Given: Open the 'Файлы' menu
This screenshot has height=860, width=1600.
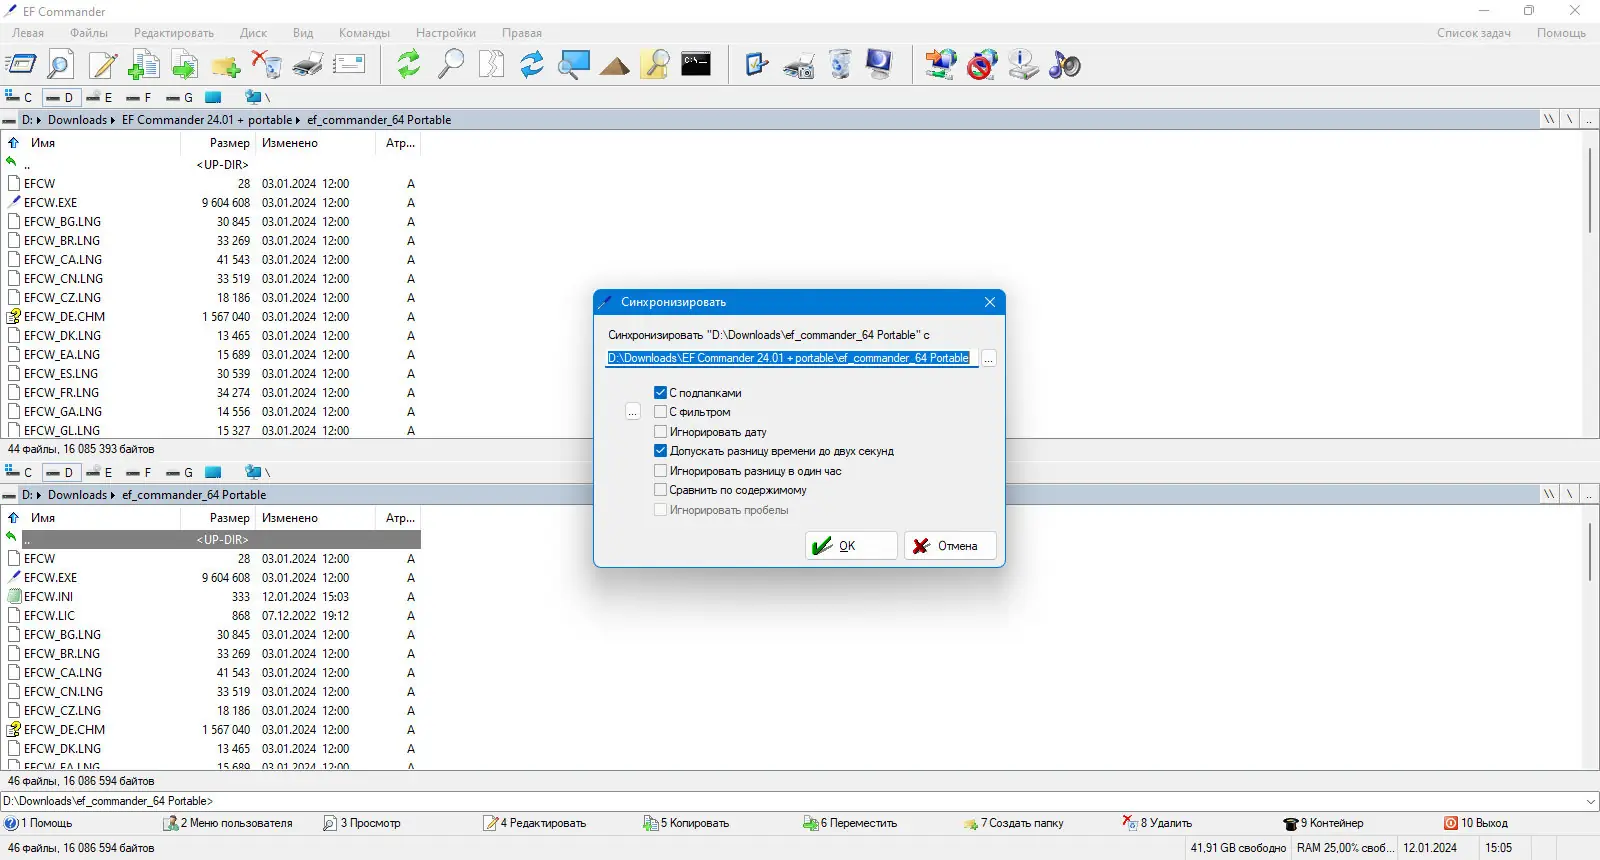Looking at the screenshot, I should [89, 33].
